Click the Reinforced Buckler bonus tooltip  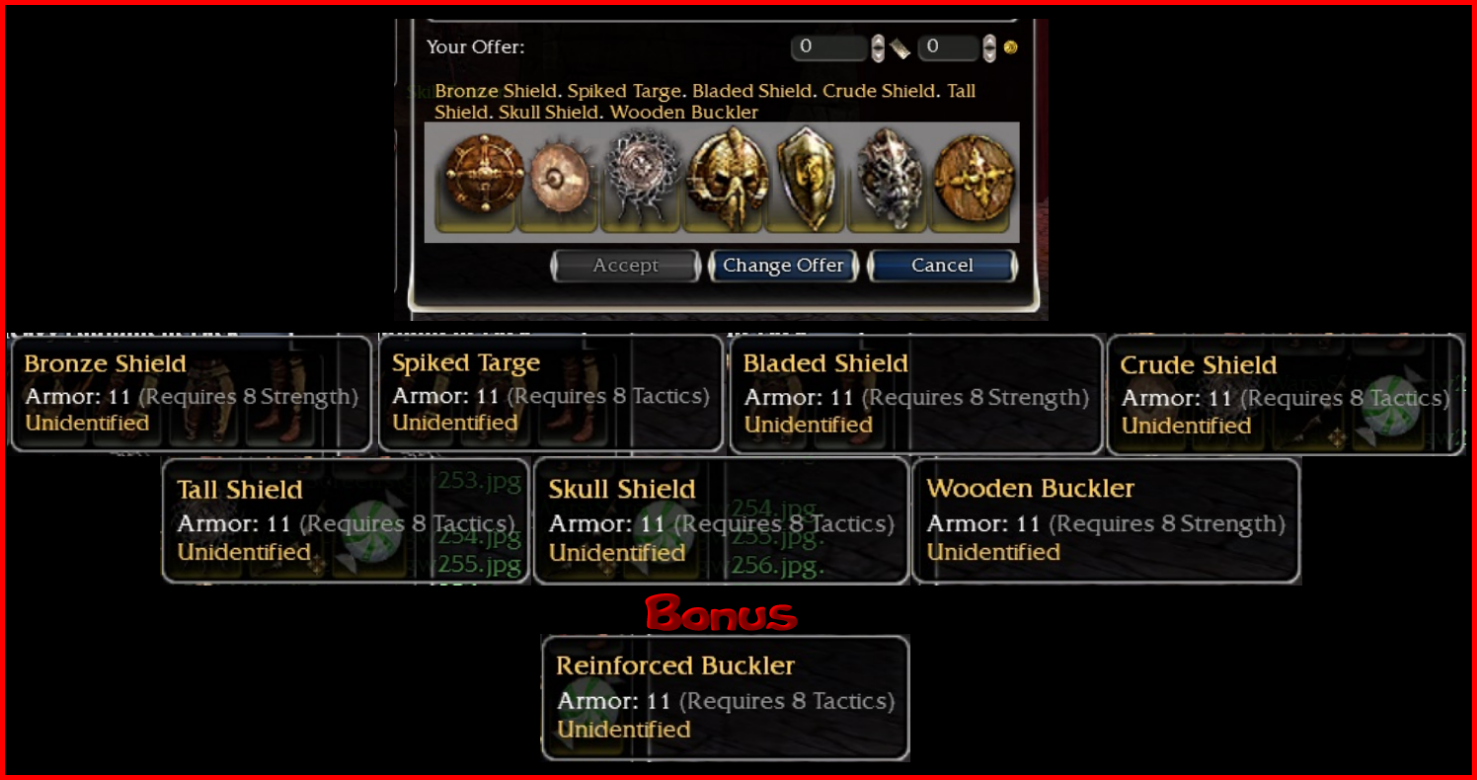725,698
